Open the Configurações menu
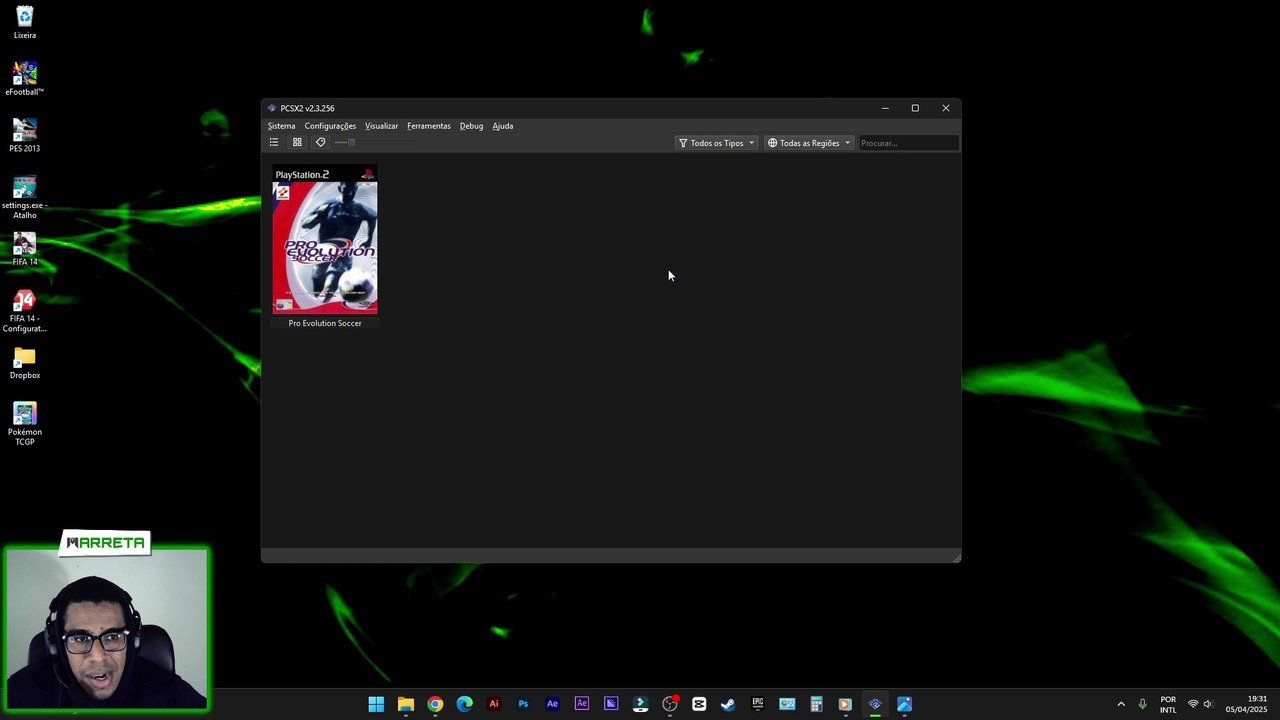The image size is (1280, 720). point(330,126)
